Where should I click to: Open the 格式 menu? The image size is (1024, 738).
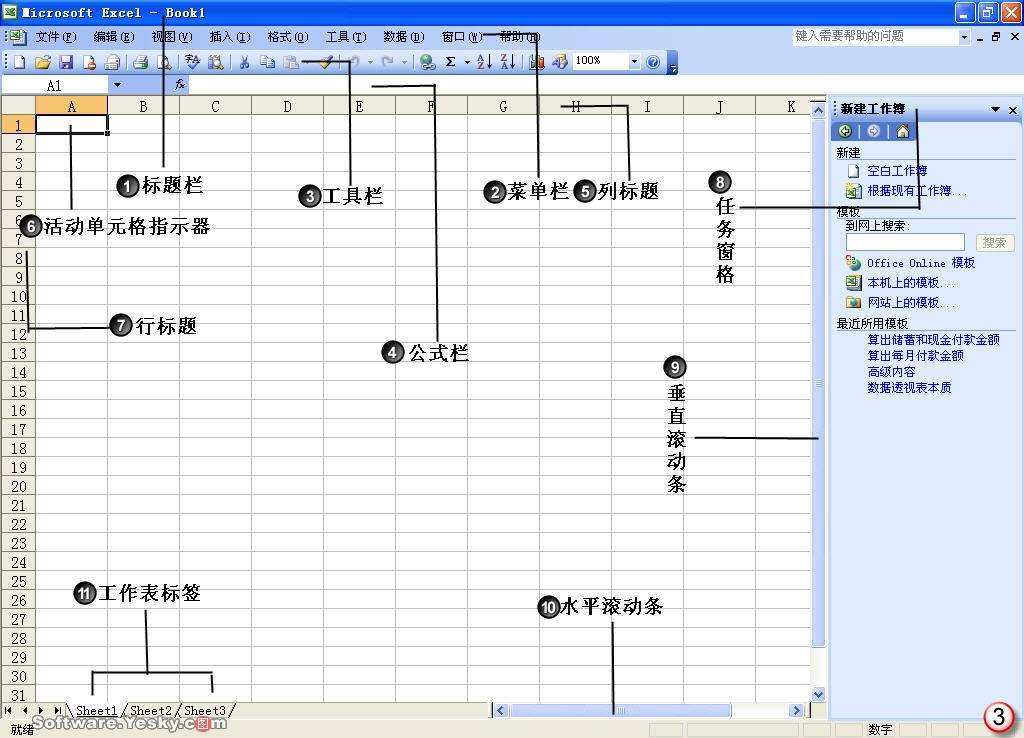286,37
